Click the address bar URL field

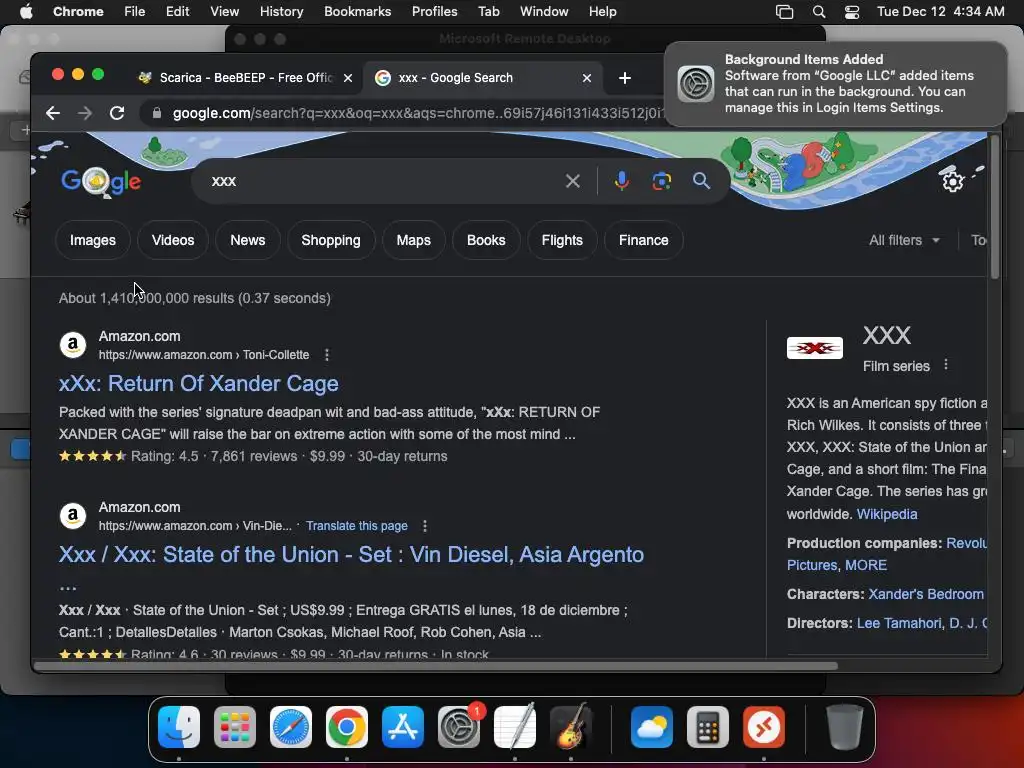(x=418, y=113)
